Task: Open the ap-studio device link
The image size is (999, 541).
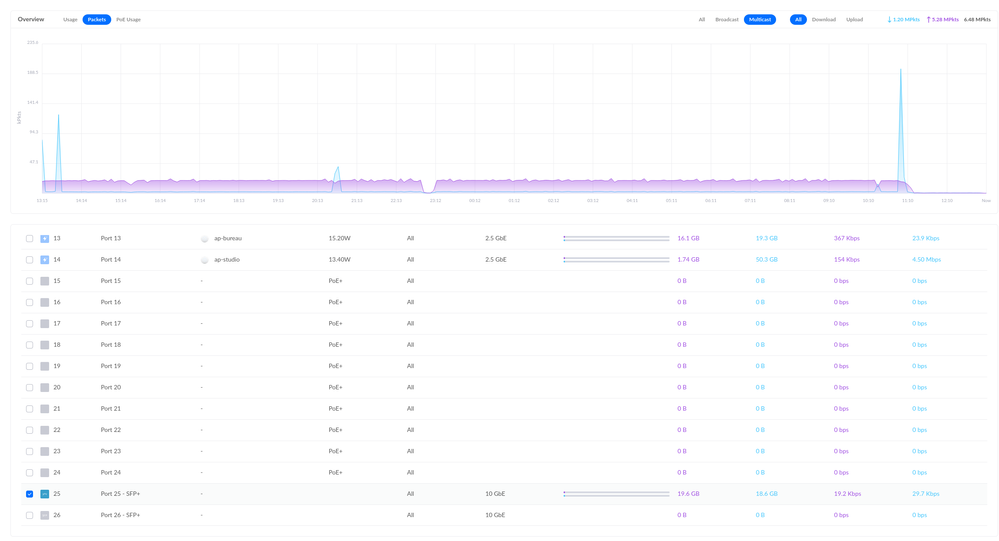Action: pos(227,260)
